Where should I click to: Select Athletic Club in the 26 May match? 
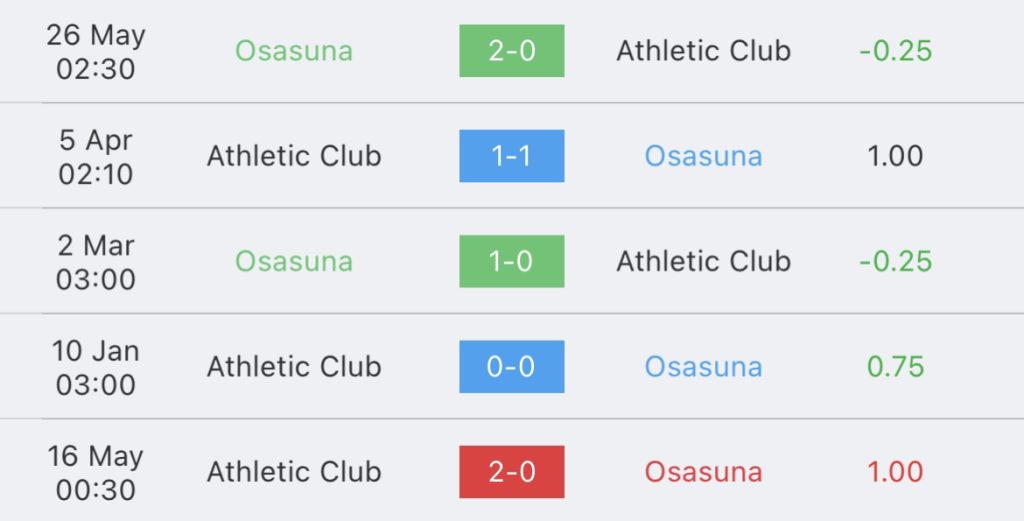703,51
